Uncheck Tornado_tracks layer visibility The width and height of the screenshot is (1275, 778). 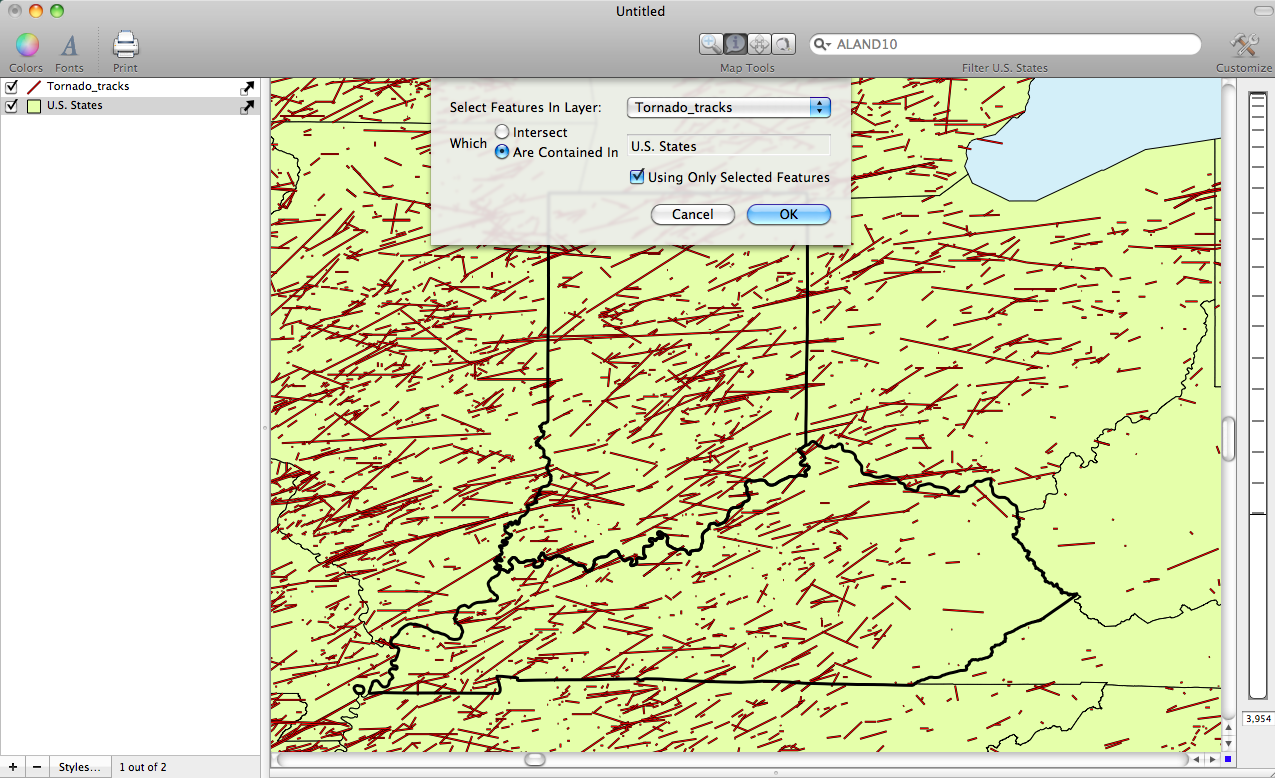[x=12, y=87]
